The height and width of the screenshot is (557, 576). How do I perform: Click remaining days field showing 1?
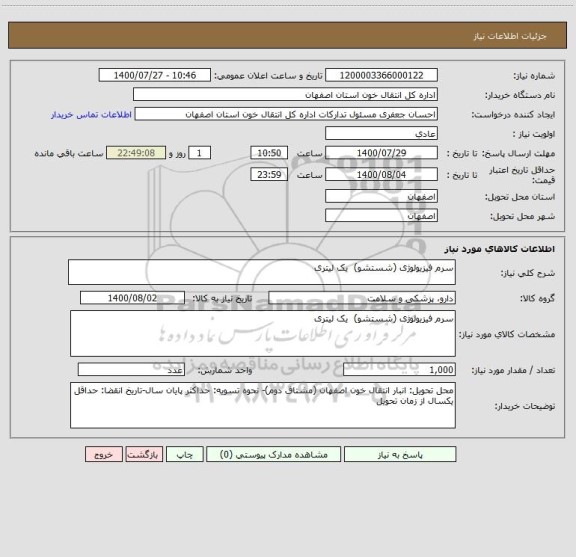pyautogui.click(x=199, y=153)
